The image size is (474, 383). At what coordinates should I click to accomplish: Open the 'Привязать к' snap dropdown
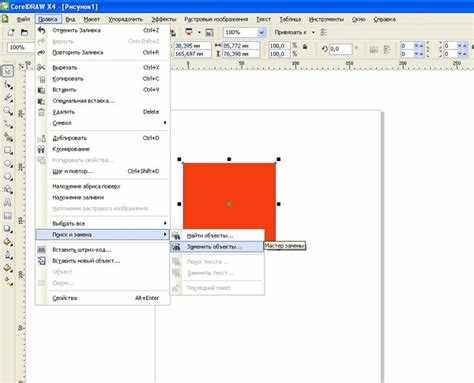tap(313, 32)
